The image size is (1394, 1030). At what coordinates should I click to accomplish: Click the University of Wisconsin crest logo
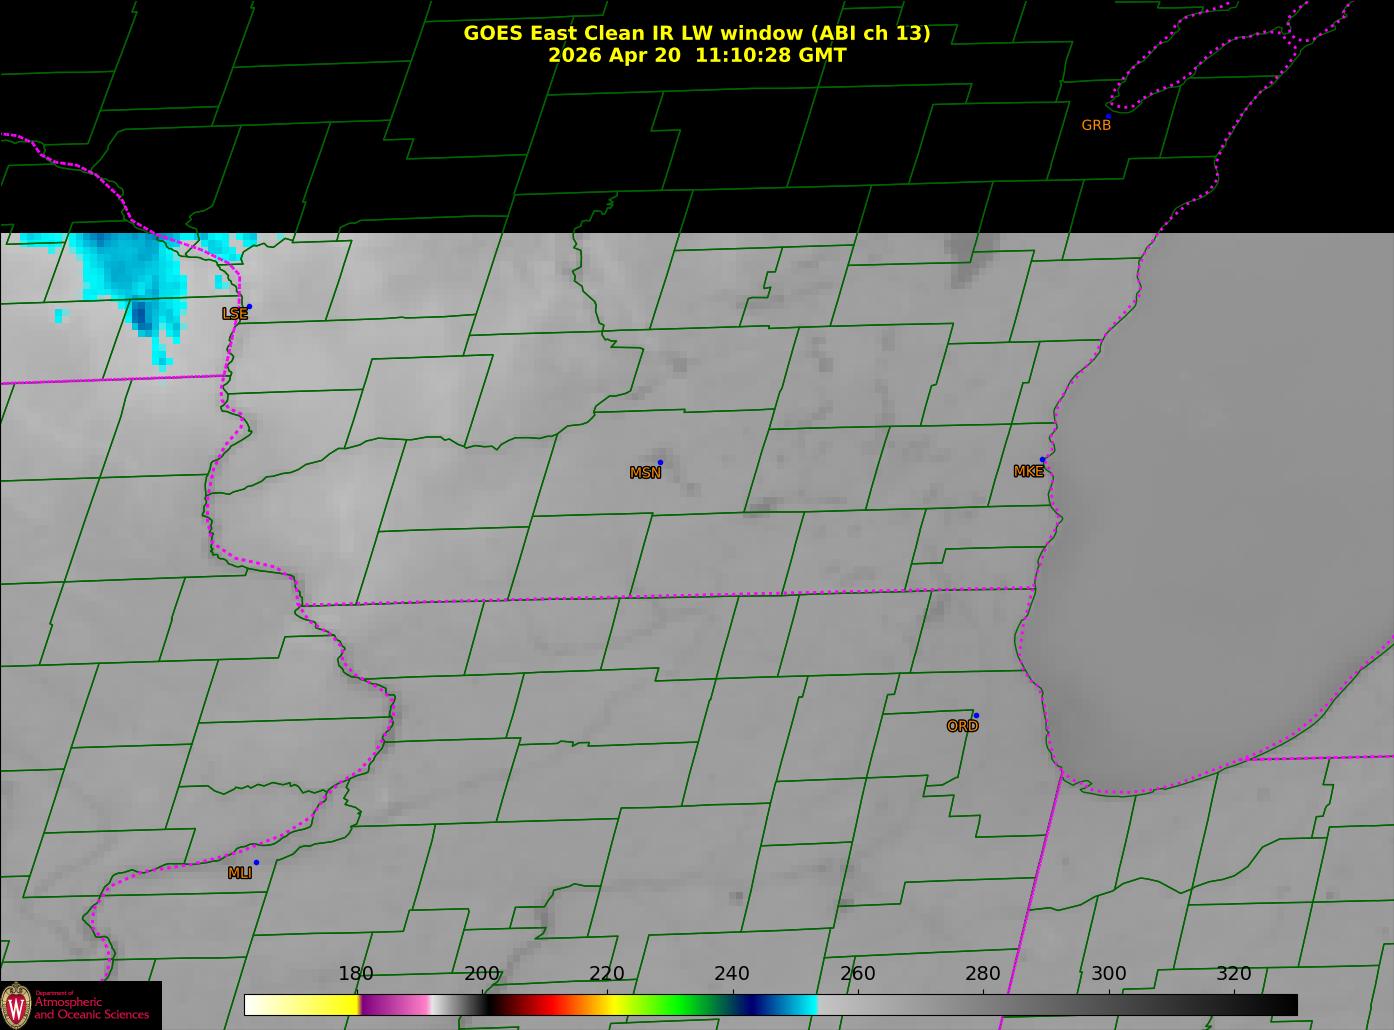[x=16, y=1005]
